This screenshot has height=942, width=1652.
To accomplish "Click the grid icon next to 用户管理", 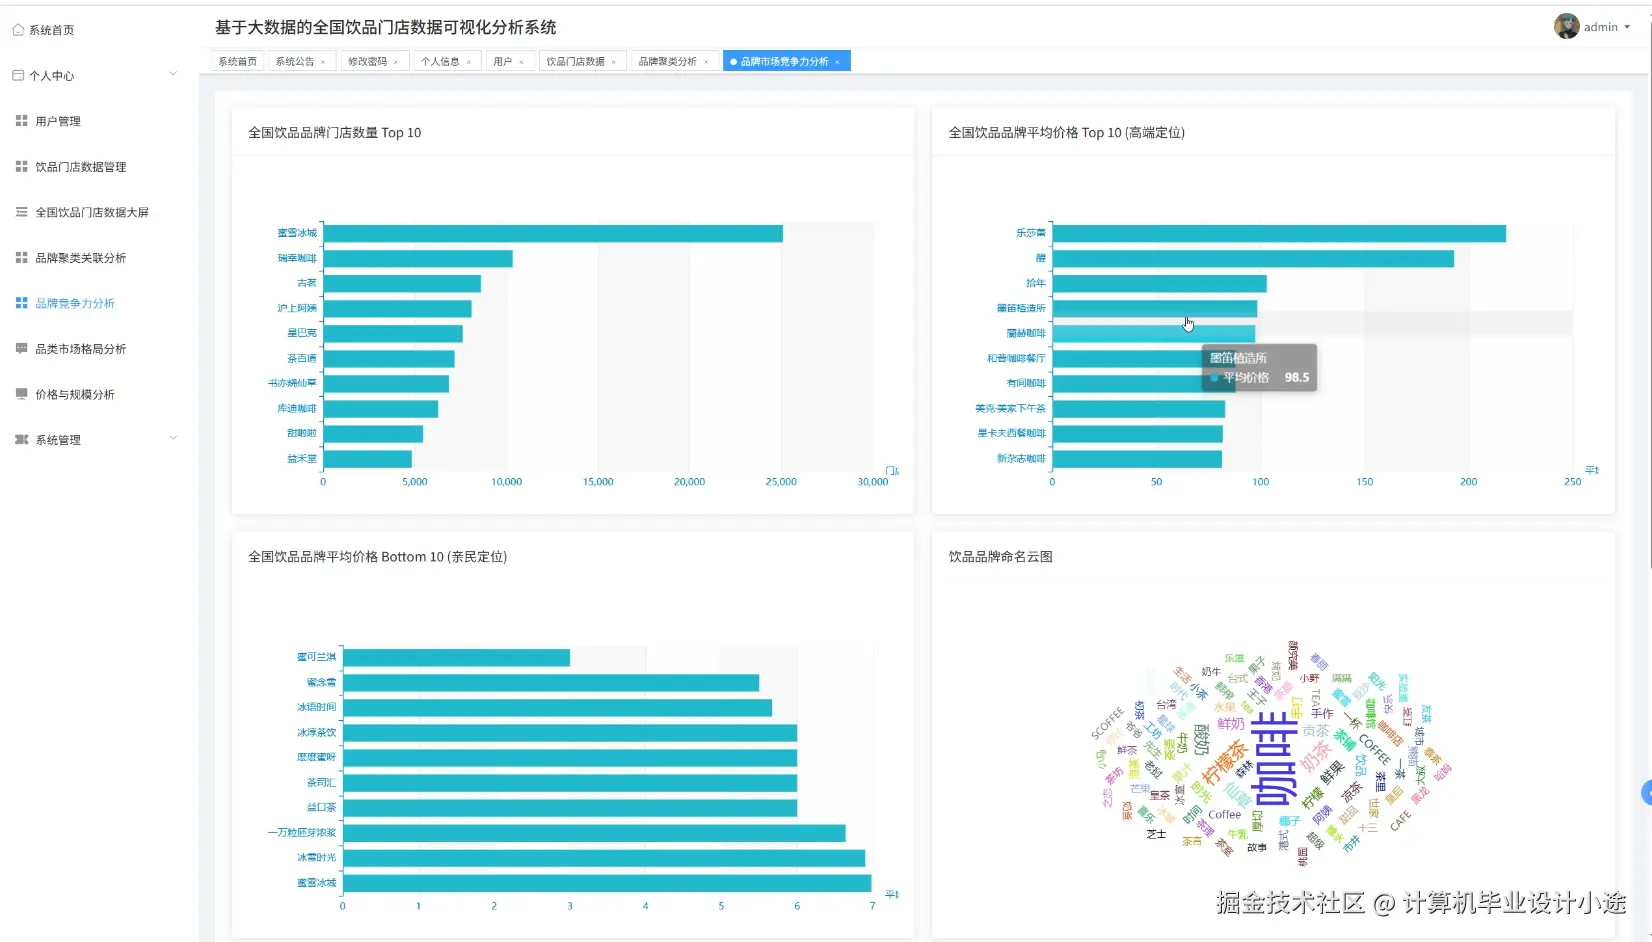I will tap(21, 121).
